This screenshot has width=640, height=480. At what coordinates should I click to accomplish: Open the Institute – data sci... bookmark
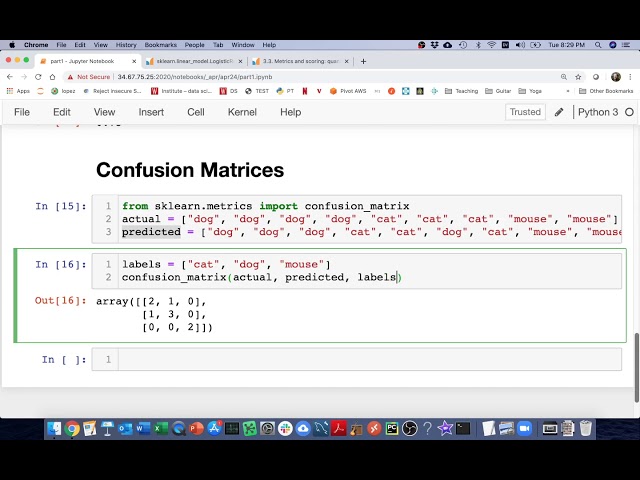[x=181, y=91]
